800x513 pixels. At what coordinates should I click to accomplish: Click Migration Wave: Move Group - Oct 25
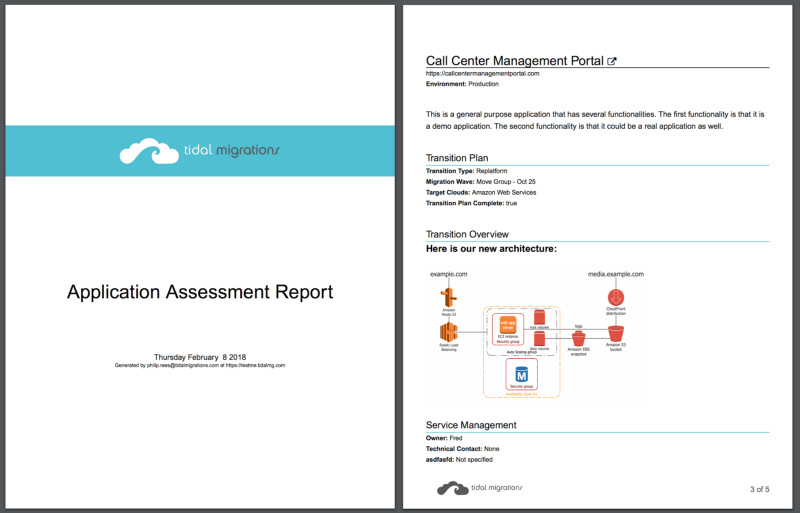point(481,182)
